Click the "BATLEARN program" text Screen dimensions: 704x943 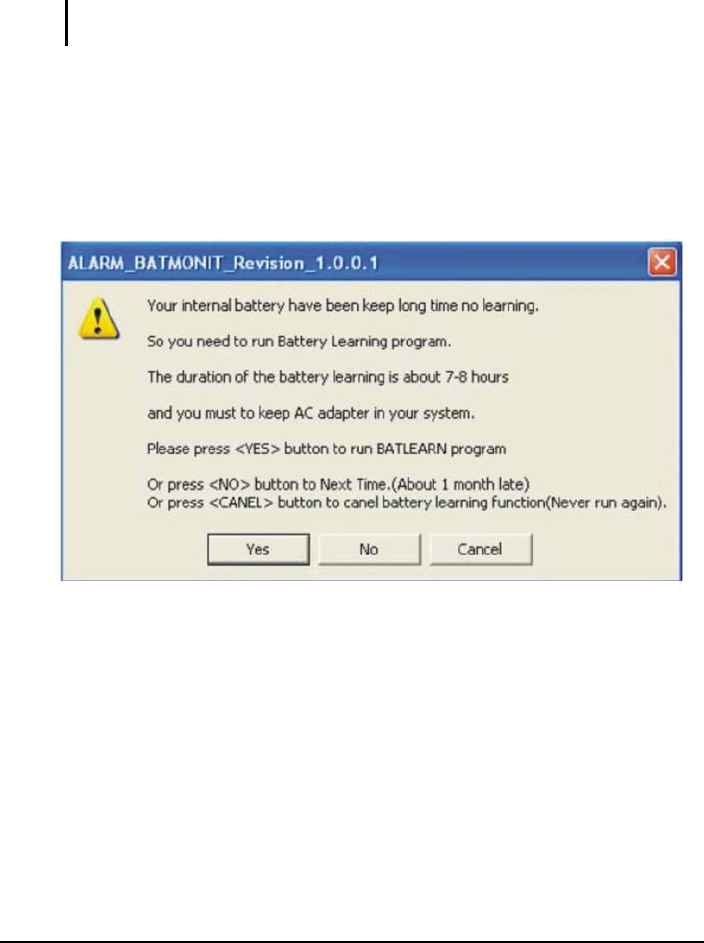[441, 449]
